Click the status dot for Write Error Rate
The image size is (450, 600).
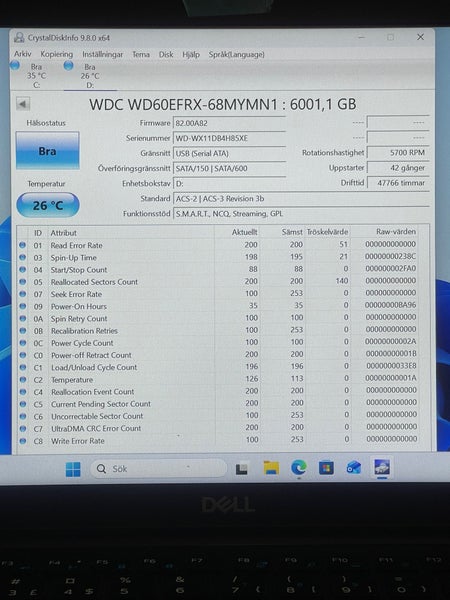tap(23, 441)
